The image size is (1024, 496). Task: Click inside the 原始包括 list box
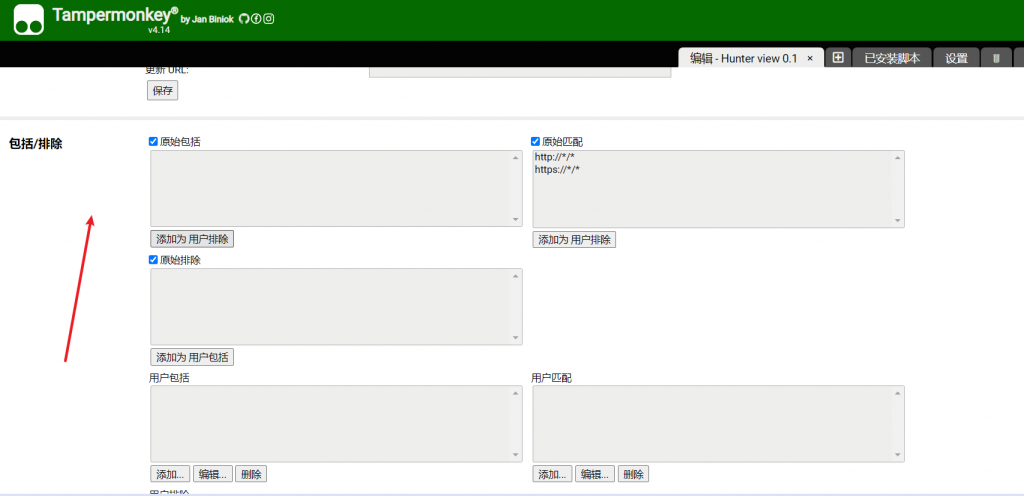(x=336, y=189)
